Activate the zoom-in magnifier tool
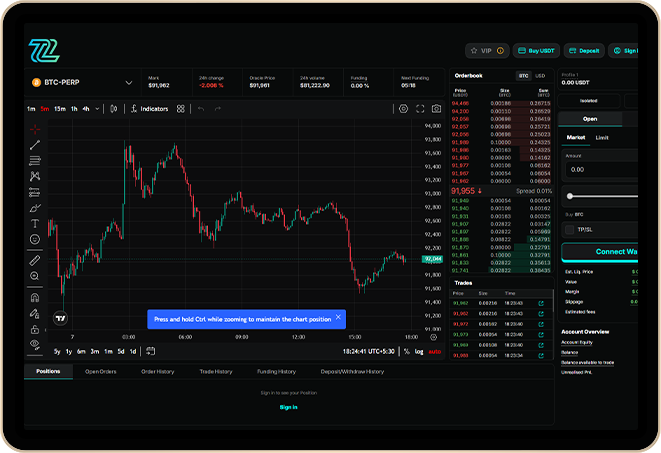Screen dimensions: 661x453 35,276
